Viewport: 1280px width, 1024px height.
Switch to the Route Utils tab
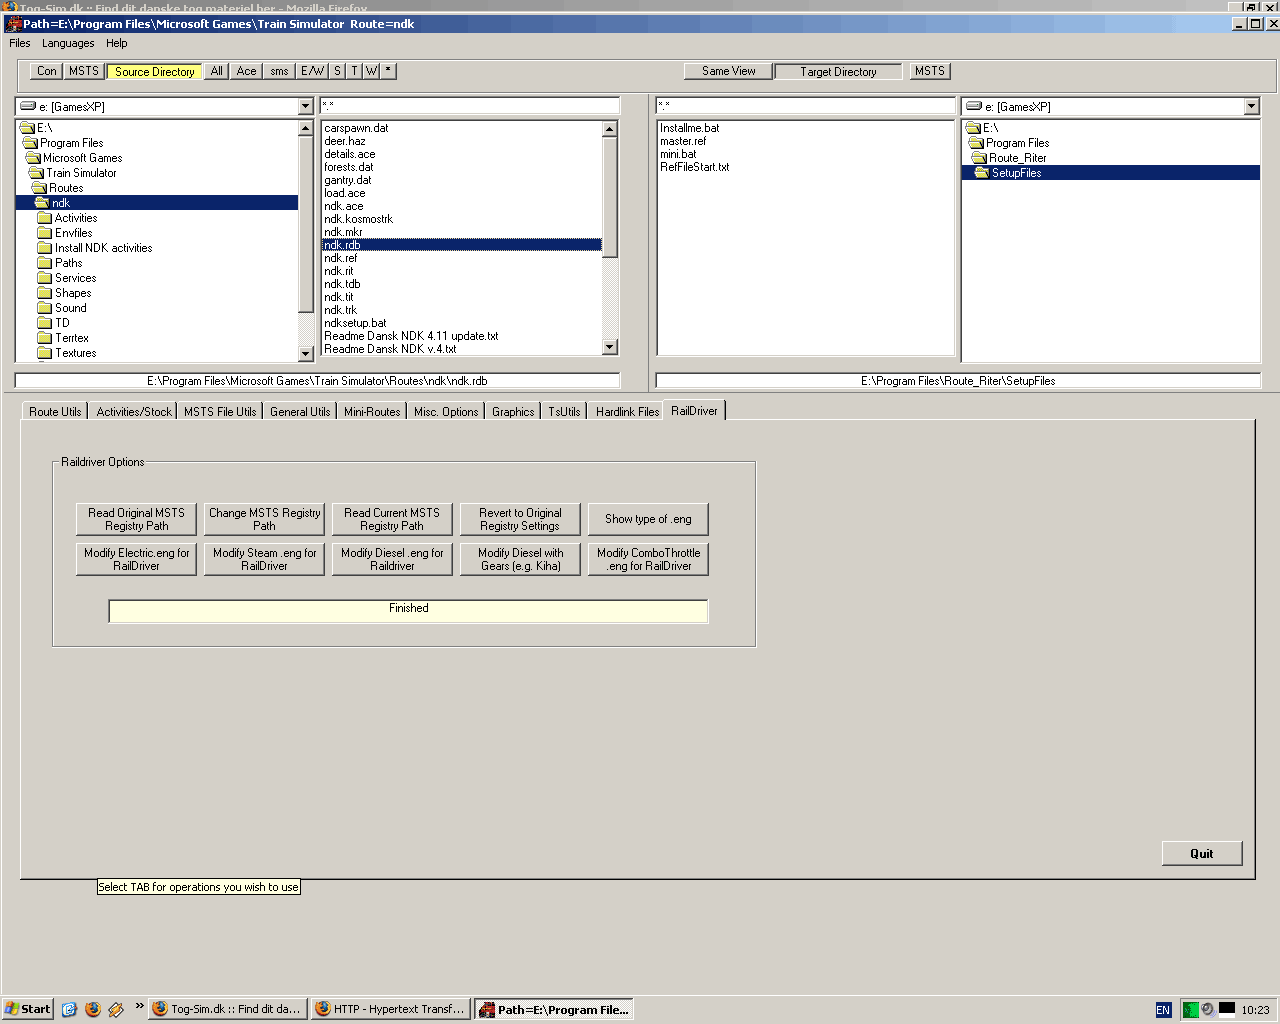[x=55, y=412]
